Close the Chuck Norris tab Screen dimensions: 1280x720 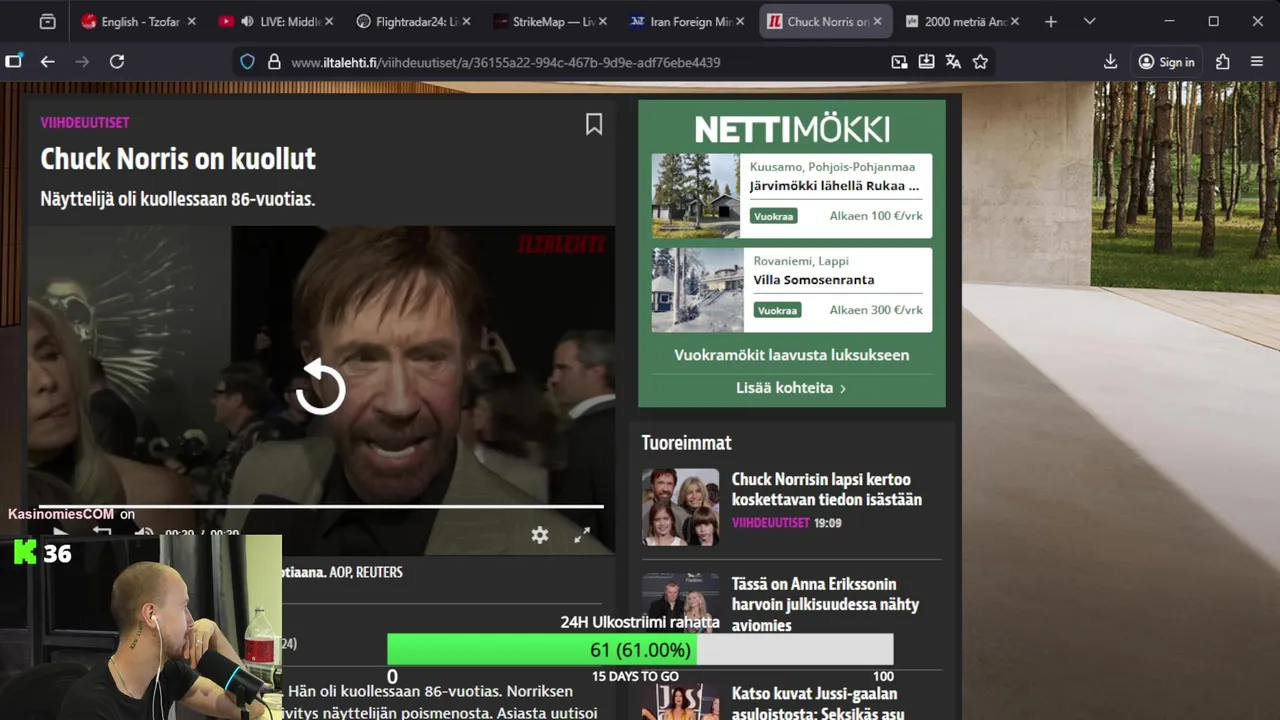click(x=877, y=21)
